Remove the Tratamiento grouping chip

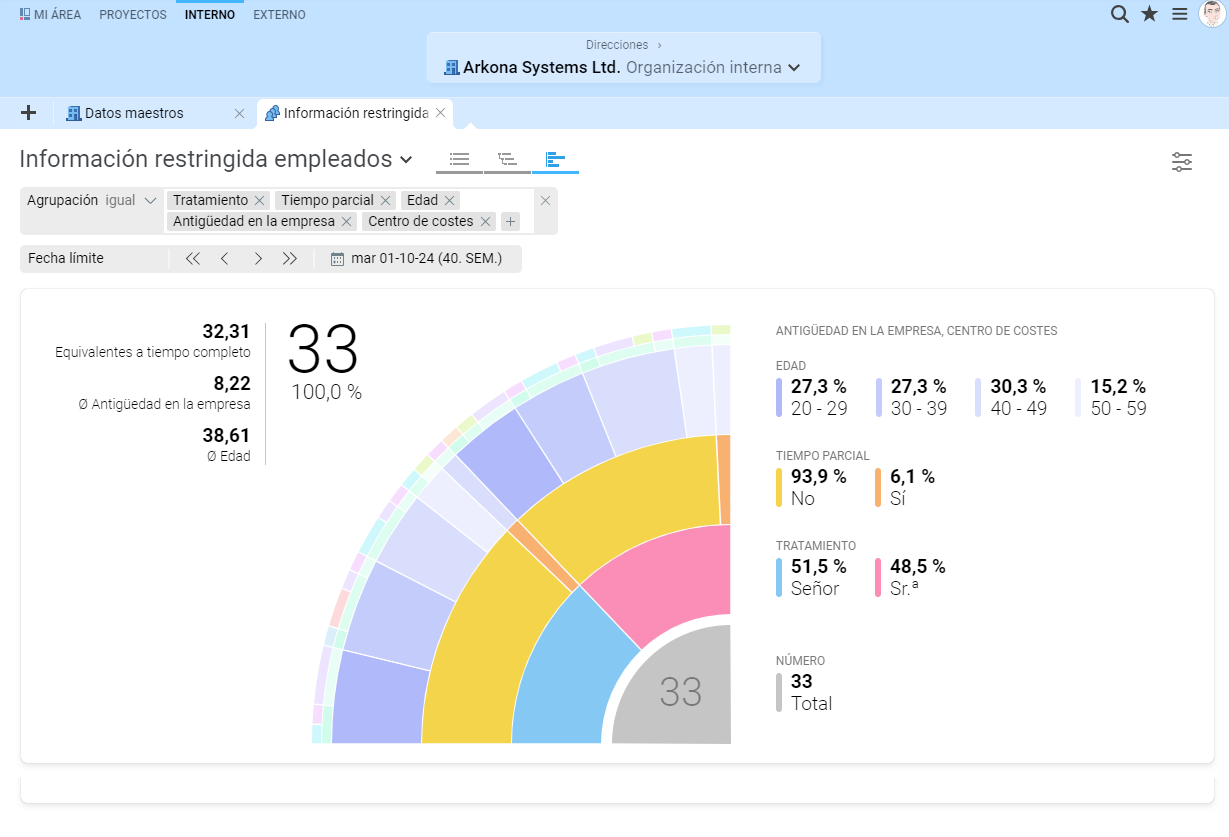(260, 201)
